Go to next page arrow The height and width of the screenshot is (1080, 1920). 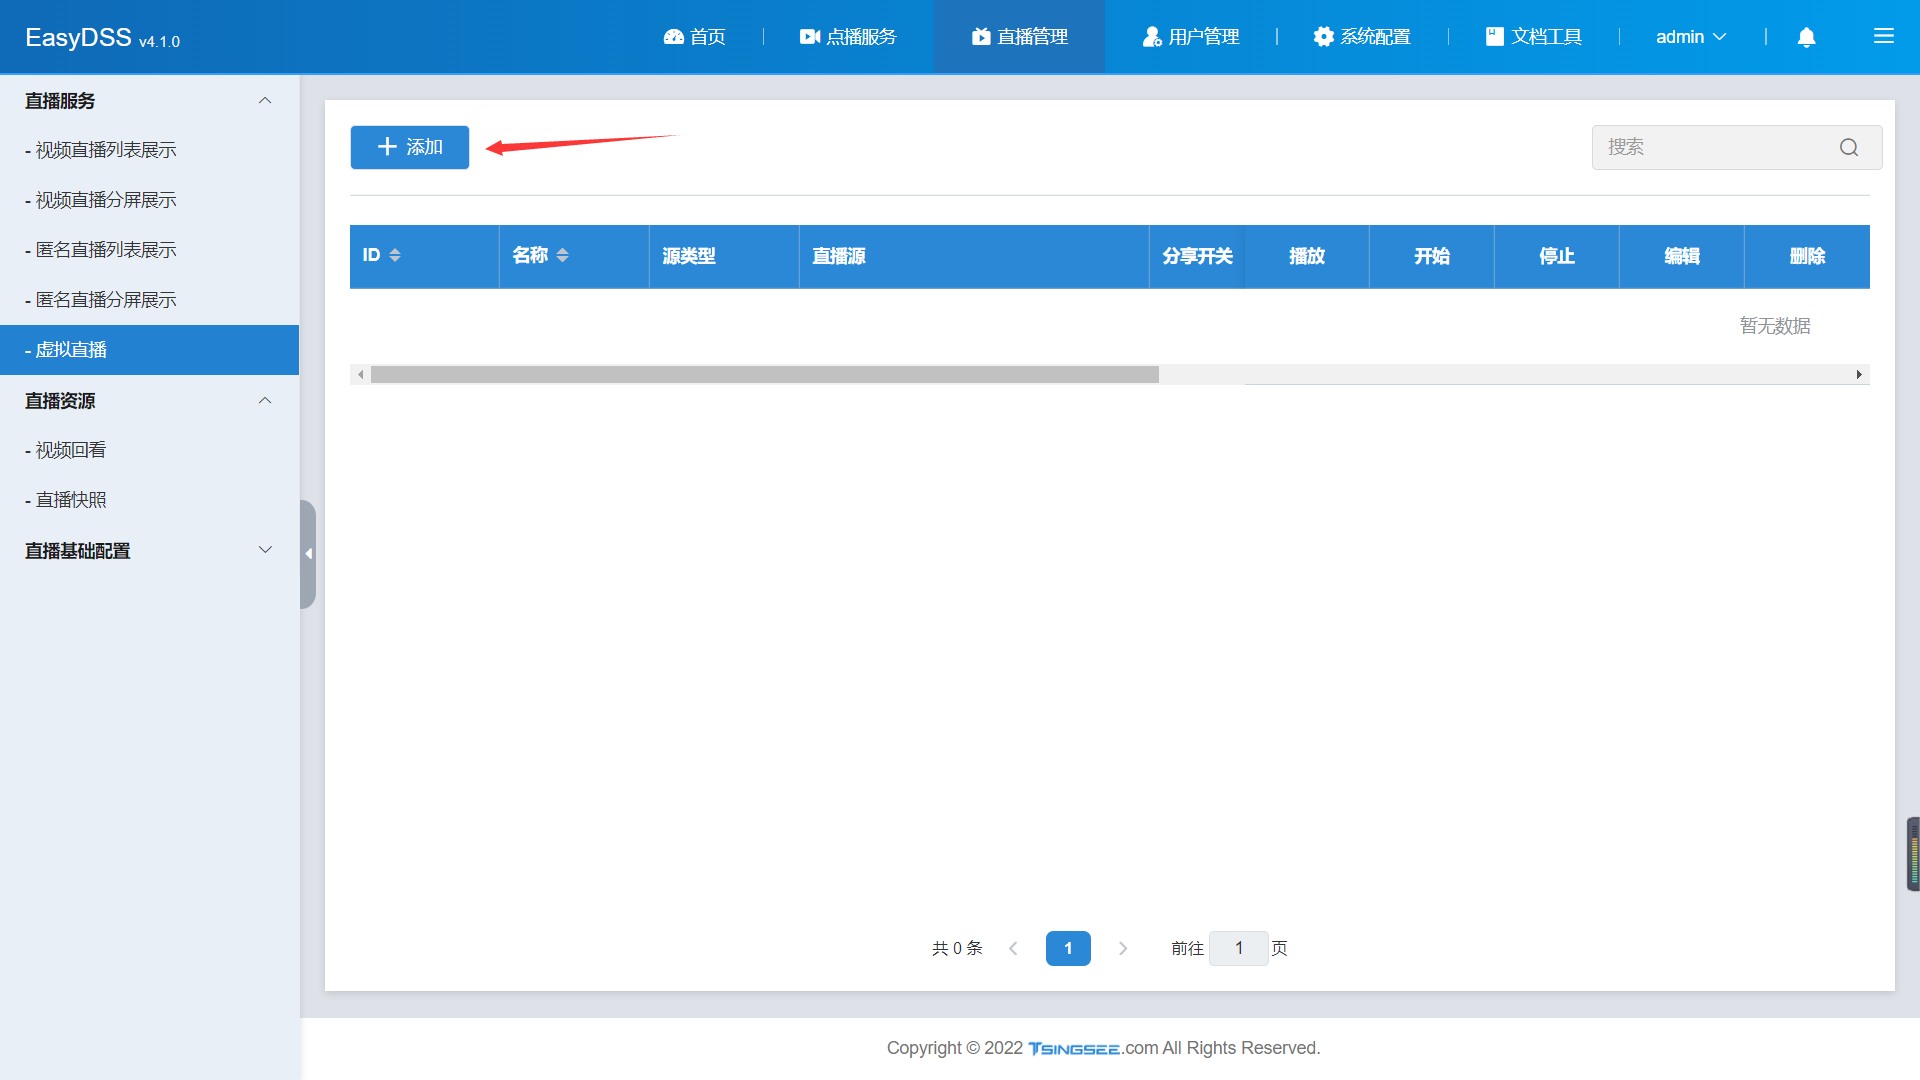[1123, 948]
